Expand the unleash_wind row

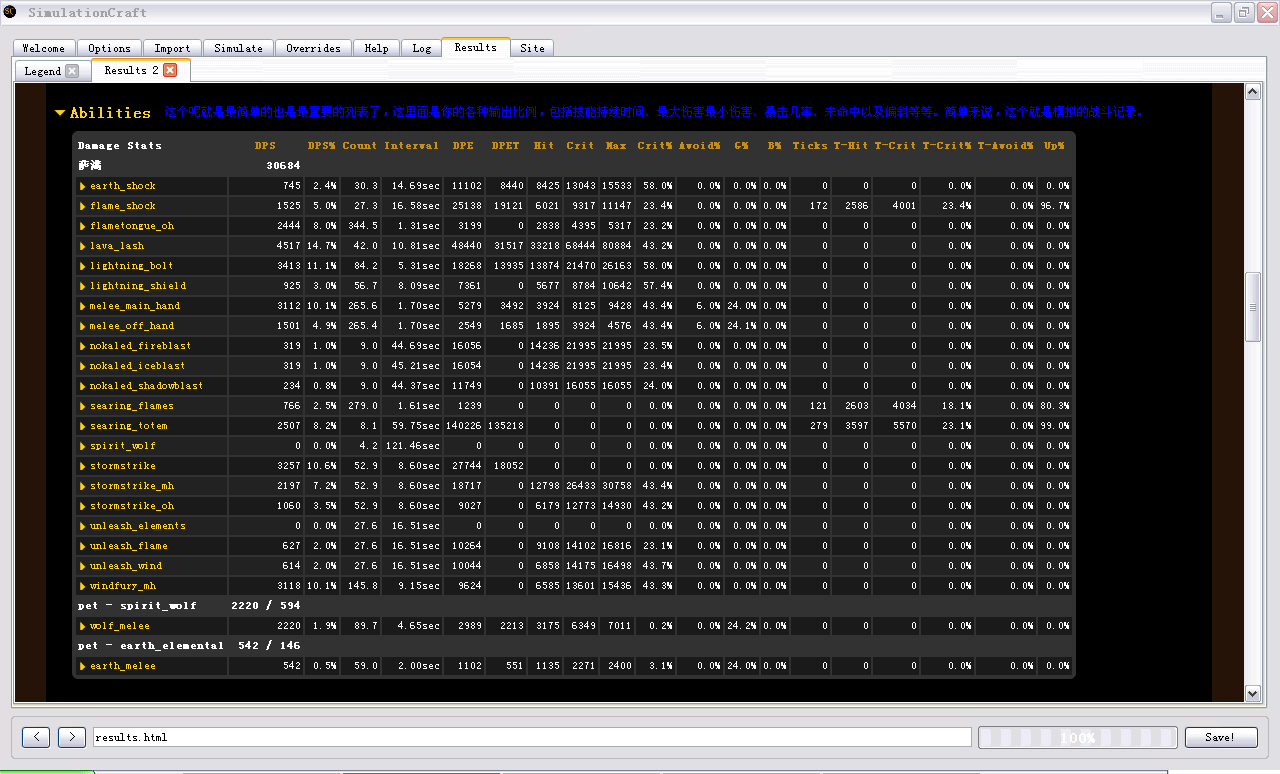[x=83, y=566]
